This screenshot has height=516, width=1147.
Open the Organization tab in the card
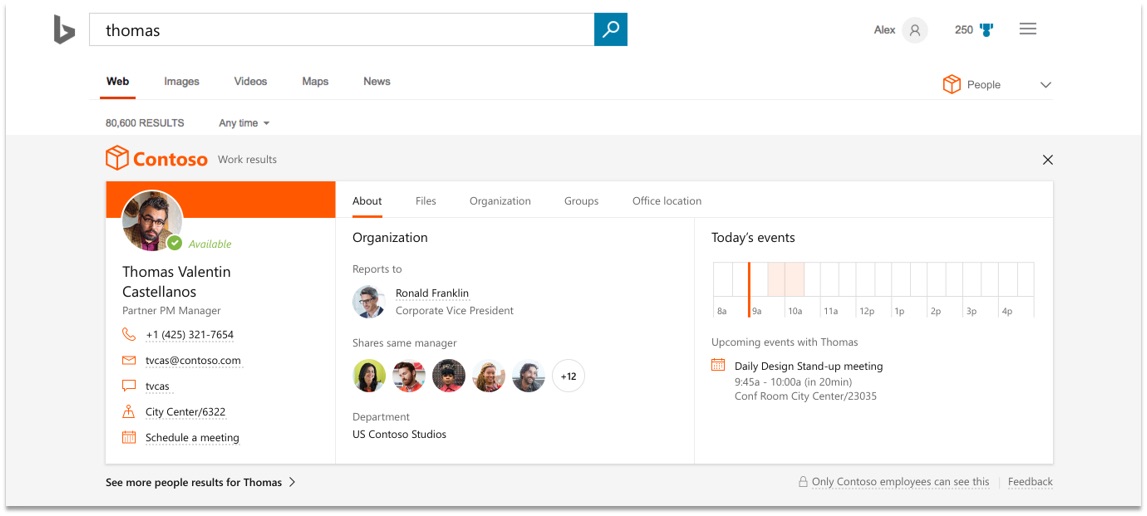pos(500,201)
